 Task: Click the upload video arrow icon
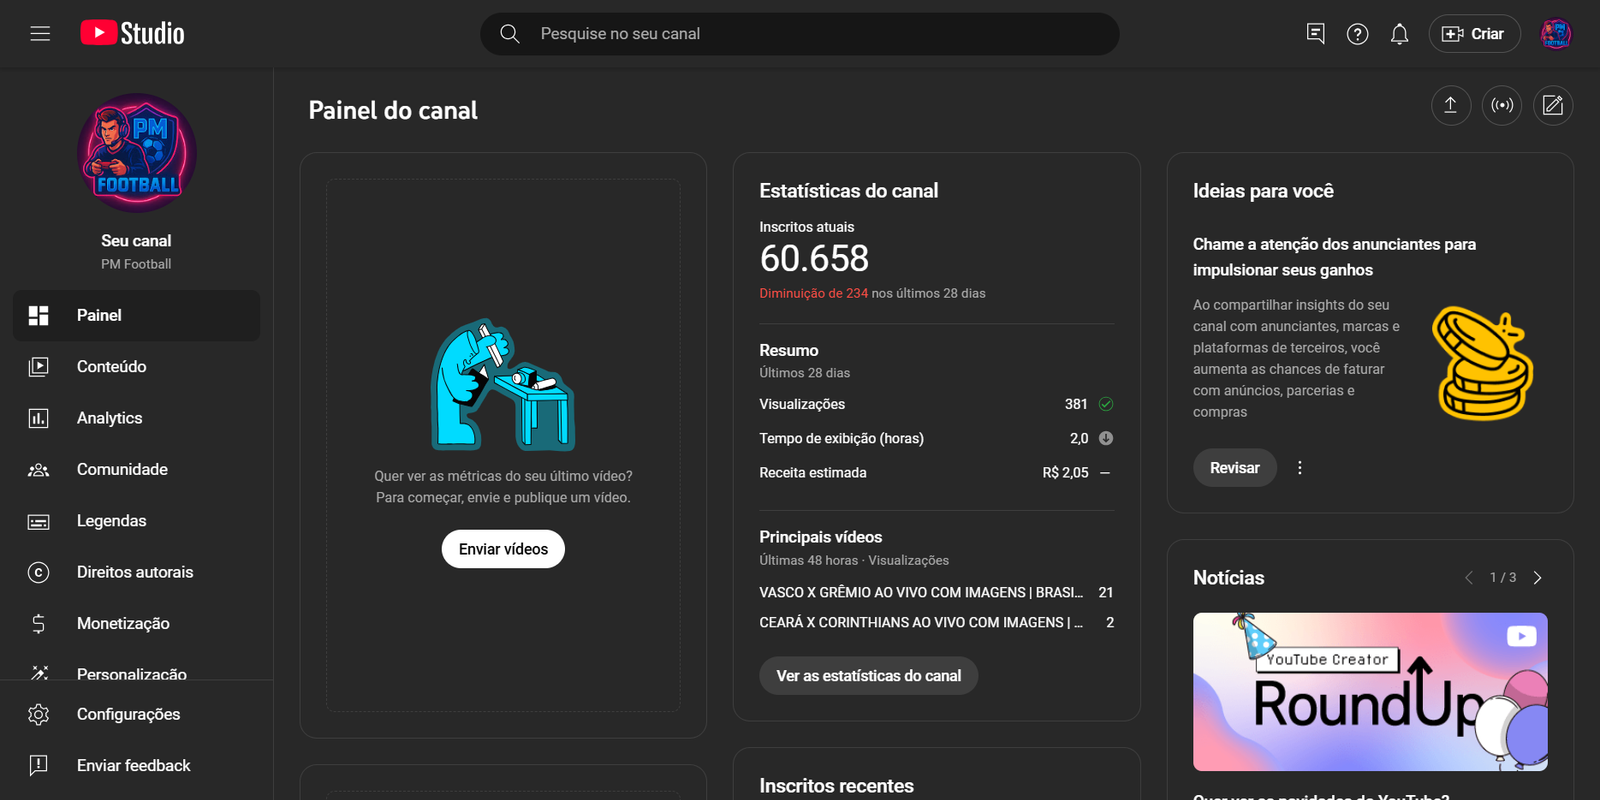click(x=1450, y=105)
